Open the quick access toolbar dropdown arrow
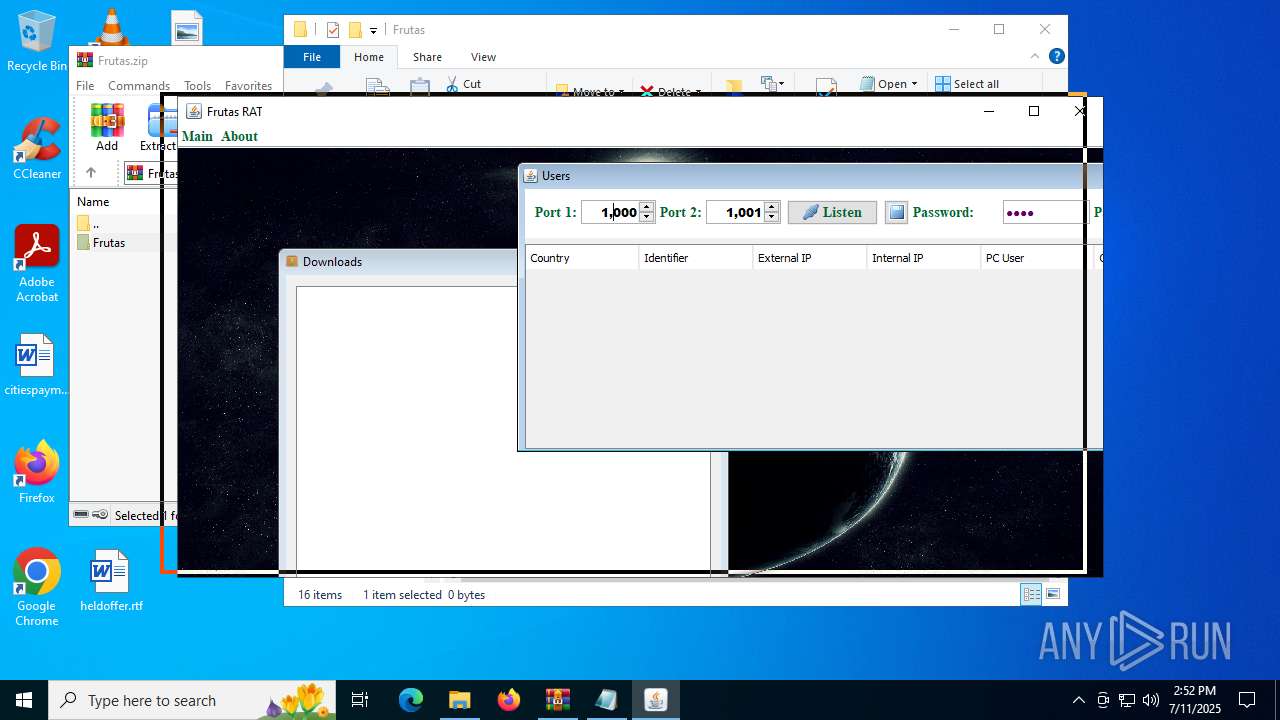Screen dimensions: 1280x720 373,31
